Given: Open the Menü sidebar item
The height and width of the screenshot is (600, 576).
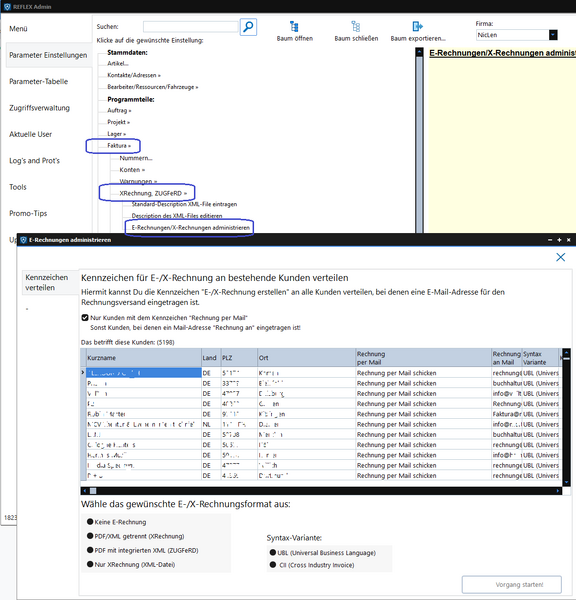Looking at the screenshot, I should (x=18, y=29).
